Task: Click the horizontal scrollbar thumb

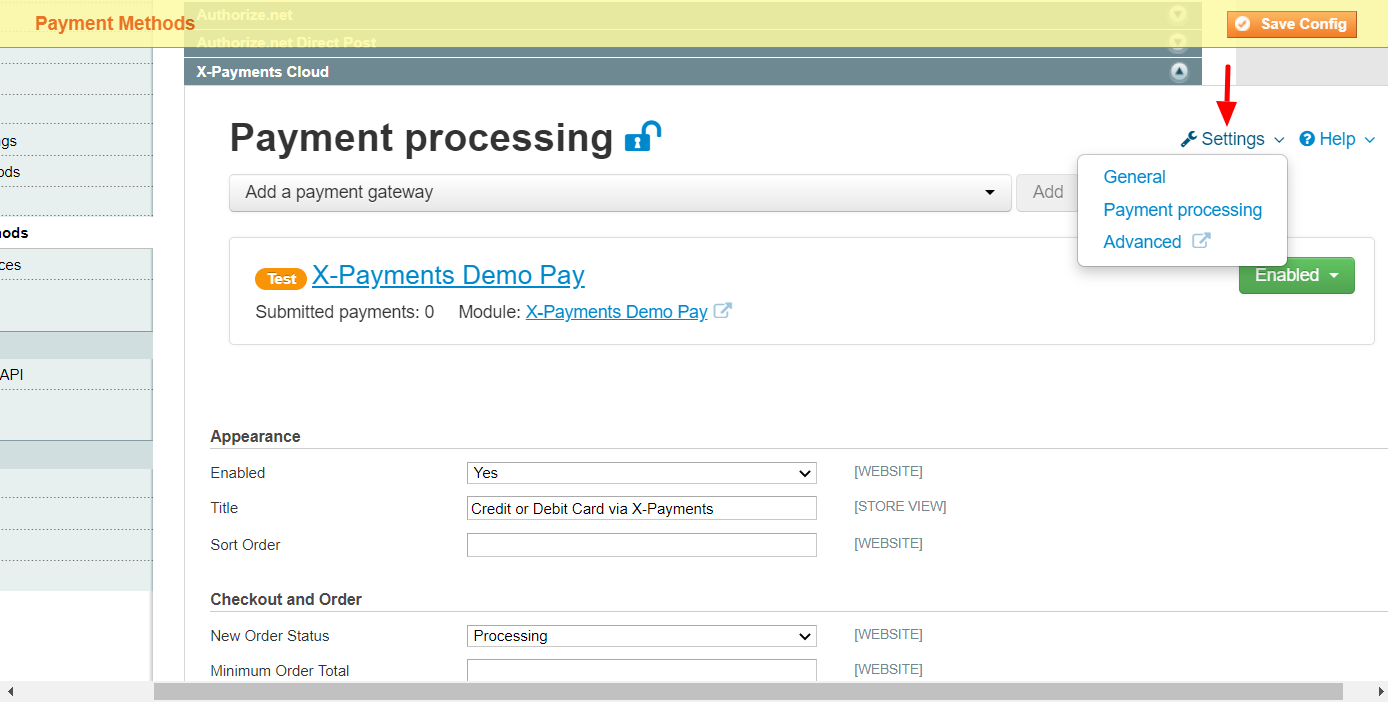Action: pyautogui.click(x=748, y=692)
